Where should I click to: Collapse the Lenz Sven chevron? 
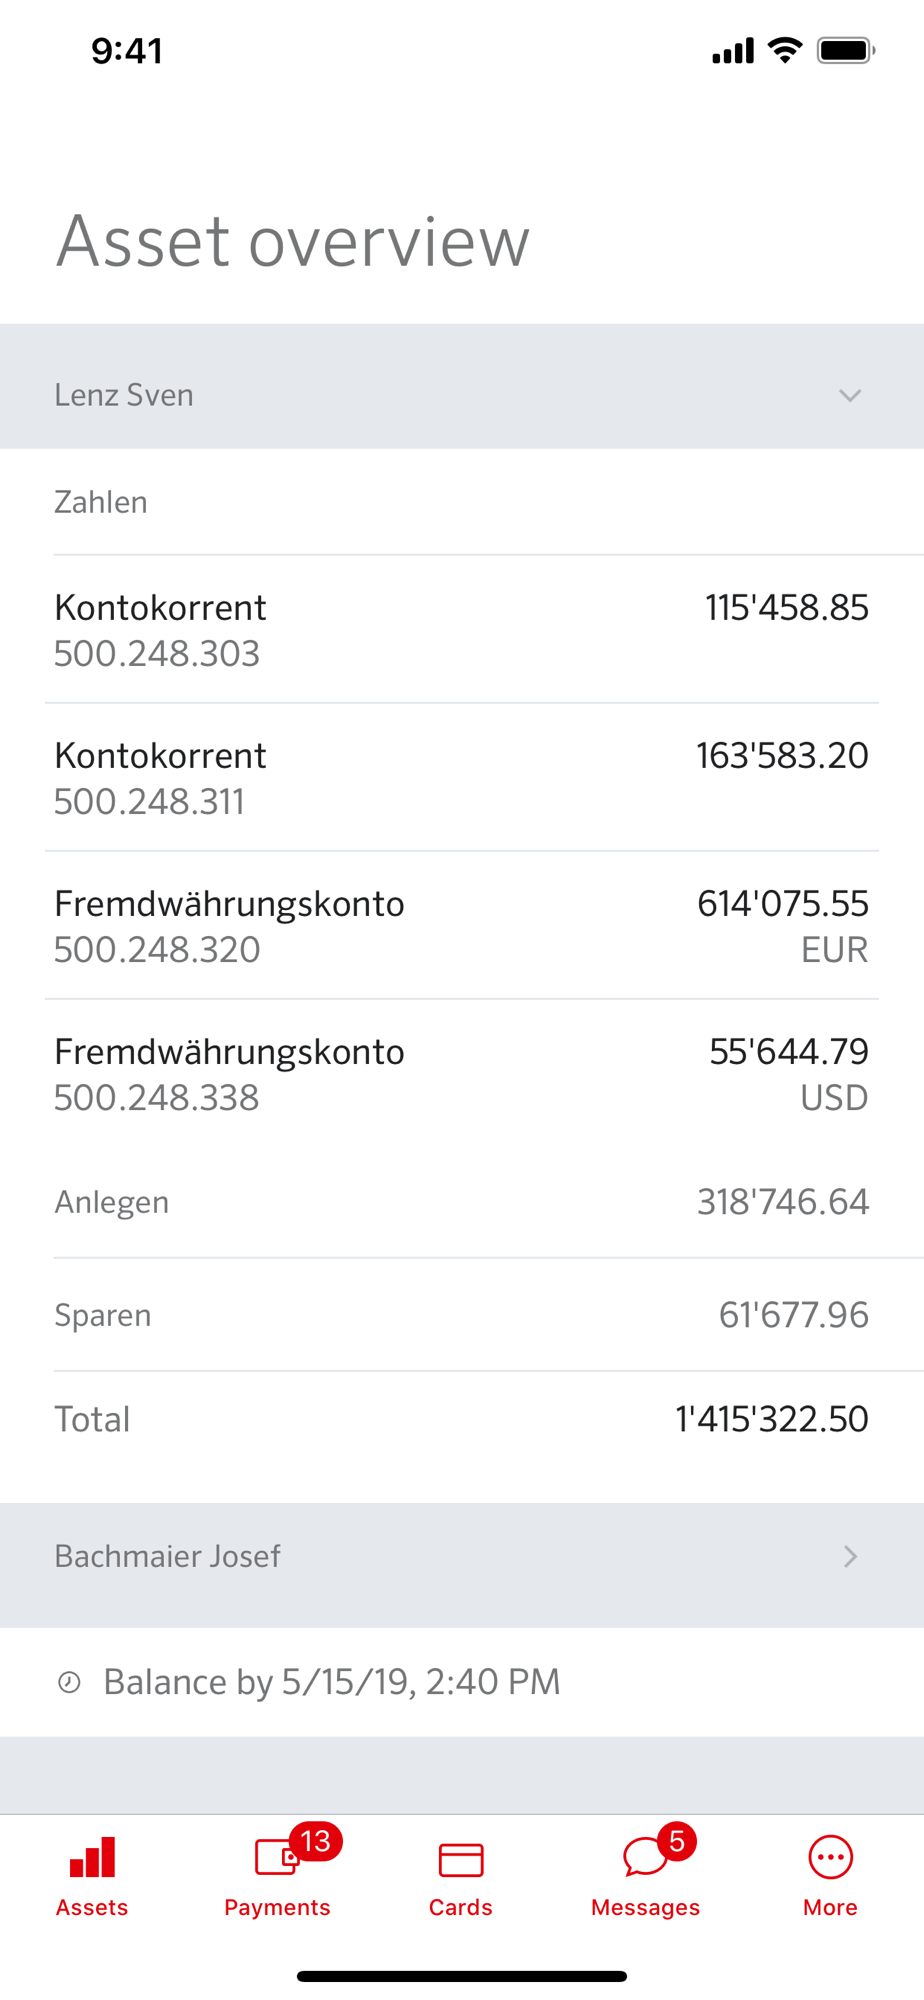click(x=850, y=396)
